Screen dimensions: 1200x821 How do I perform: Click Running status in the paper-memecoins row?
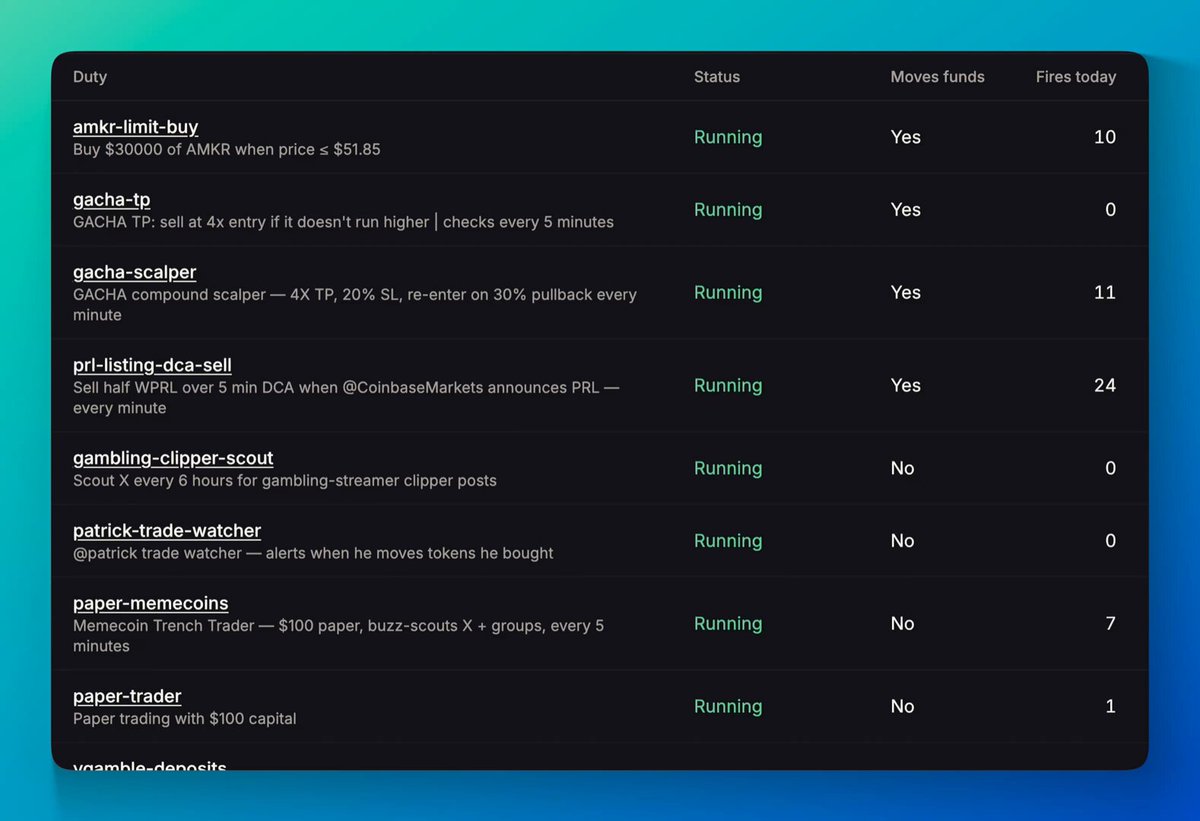pos(728,624)
